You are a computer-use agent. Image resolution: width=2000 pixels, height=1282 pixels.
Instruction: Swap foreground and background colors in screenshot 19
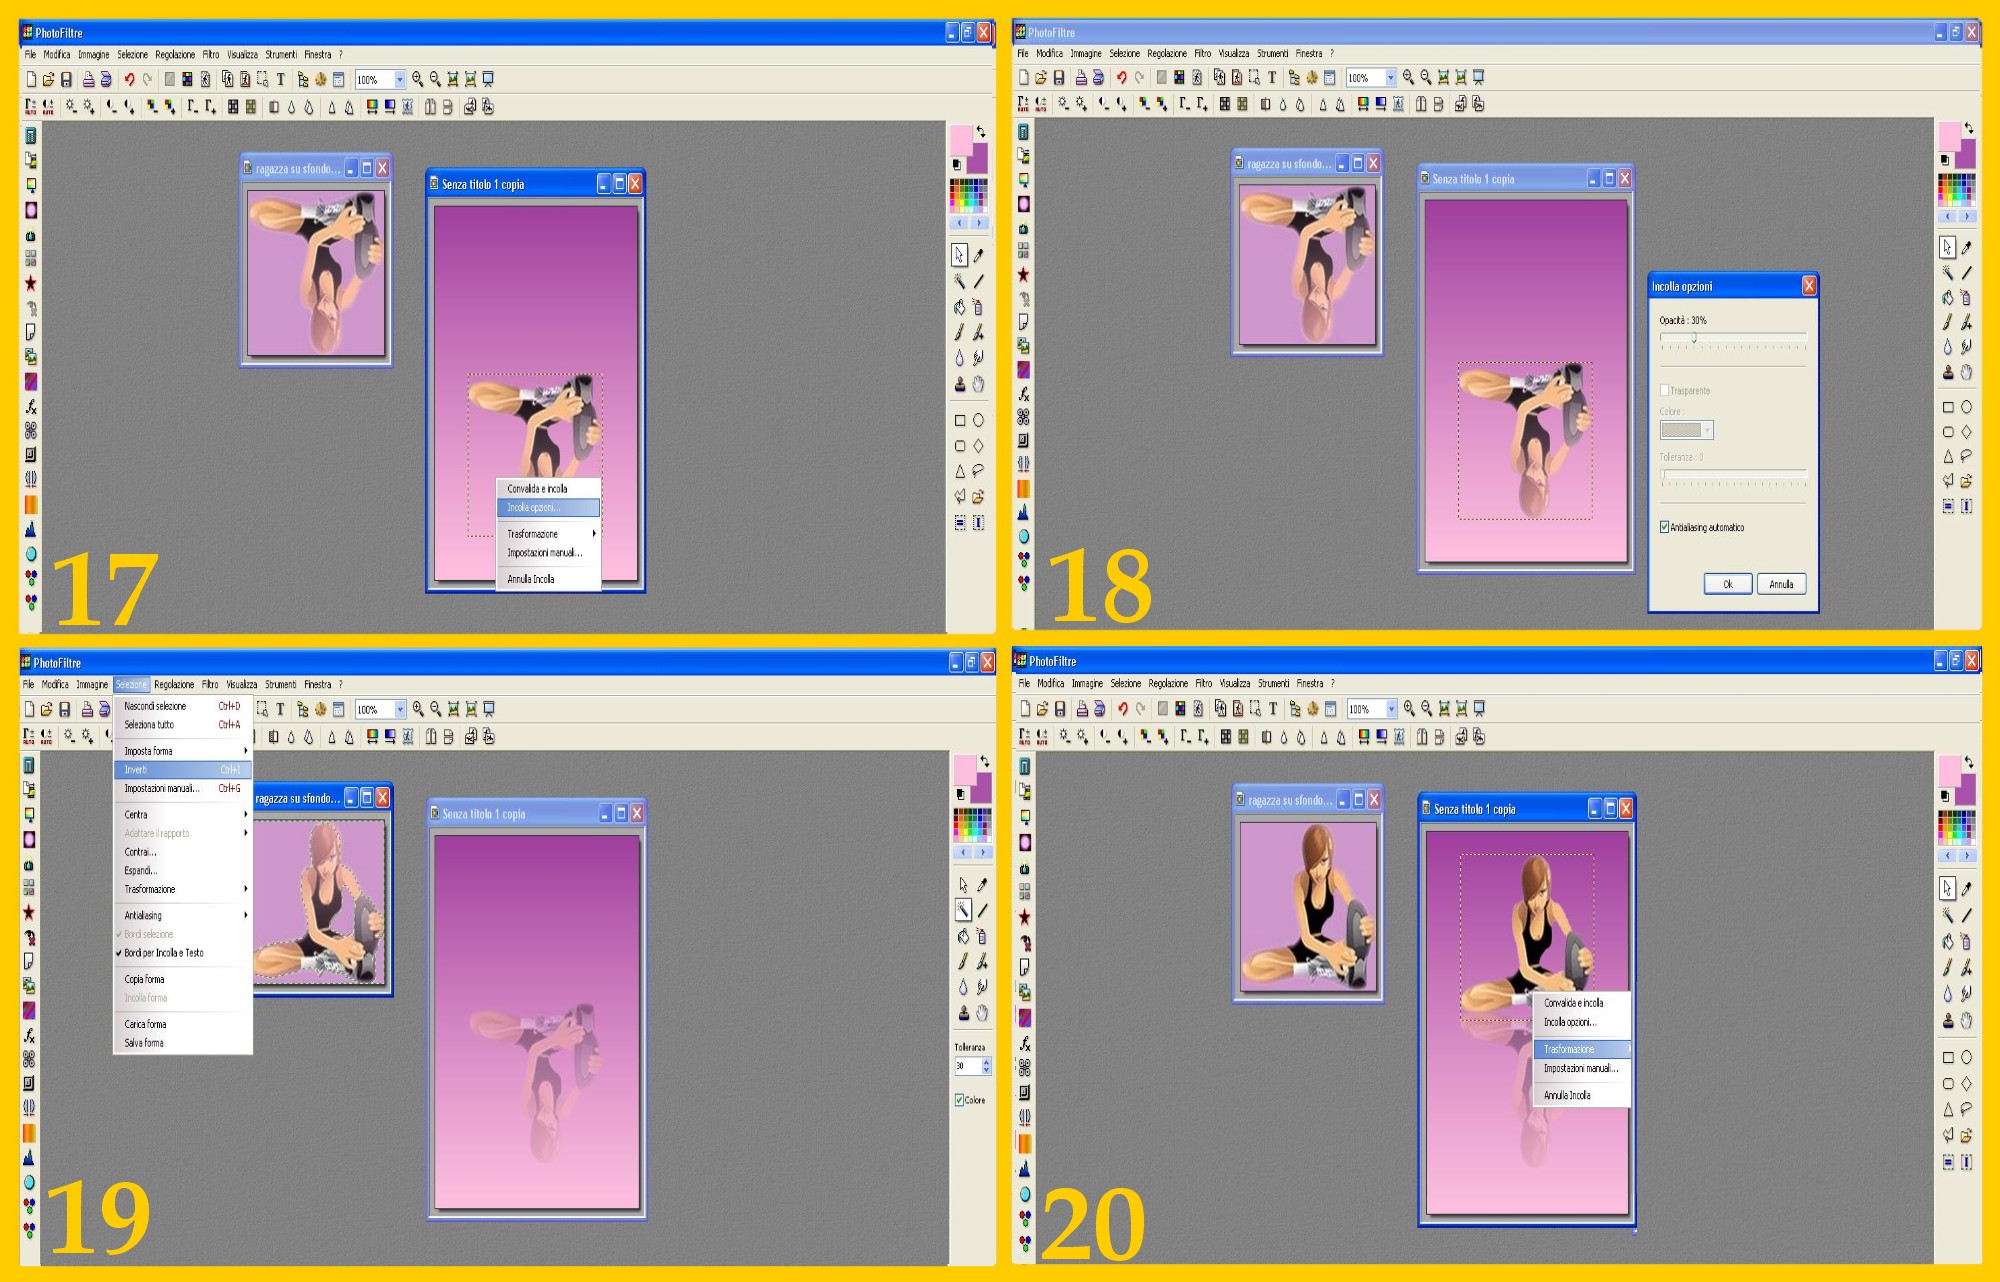pyautogui.click(x=984, y=761)
